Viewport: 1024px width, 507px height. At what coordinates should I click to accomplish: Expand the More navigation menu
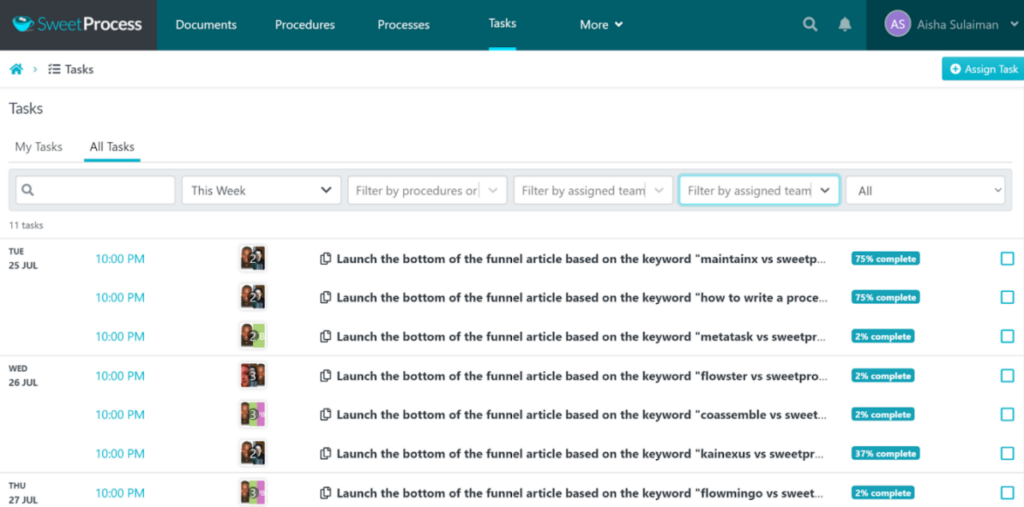[601, 25]
